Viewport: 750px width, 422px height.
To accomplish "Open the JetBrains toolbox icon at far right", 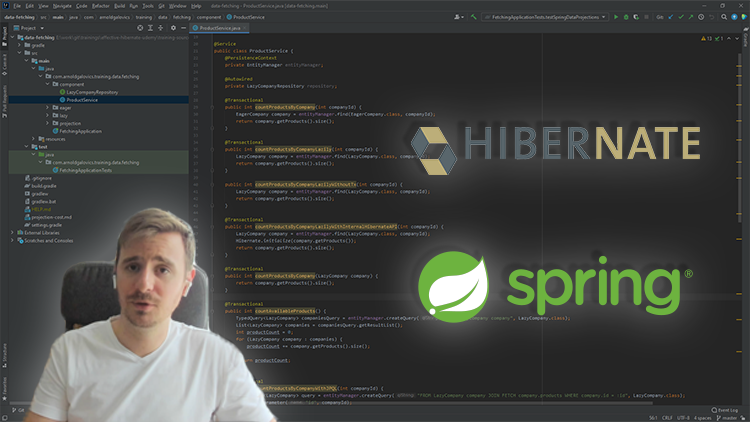I will [x=744, y=17].
